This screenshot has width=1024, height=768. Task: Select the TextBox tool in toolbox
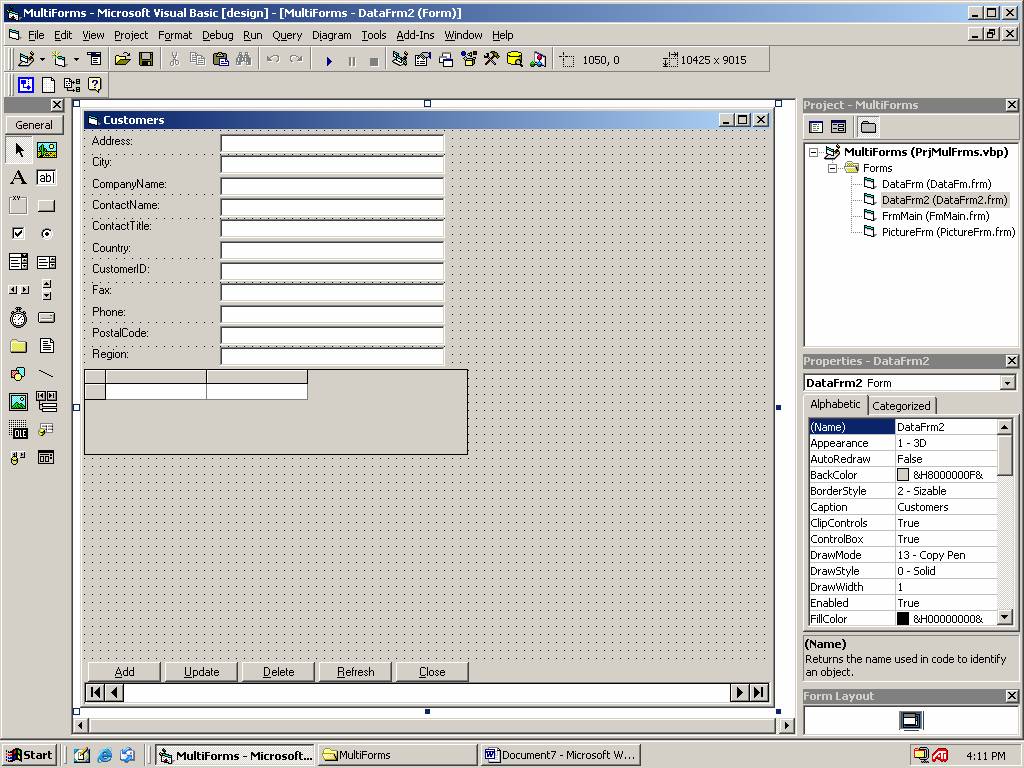(46, 178)
